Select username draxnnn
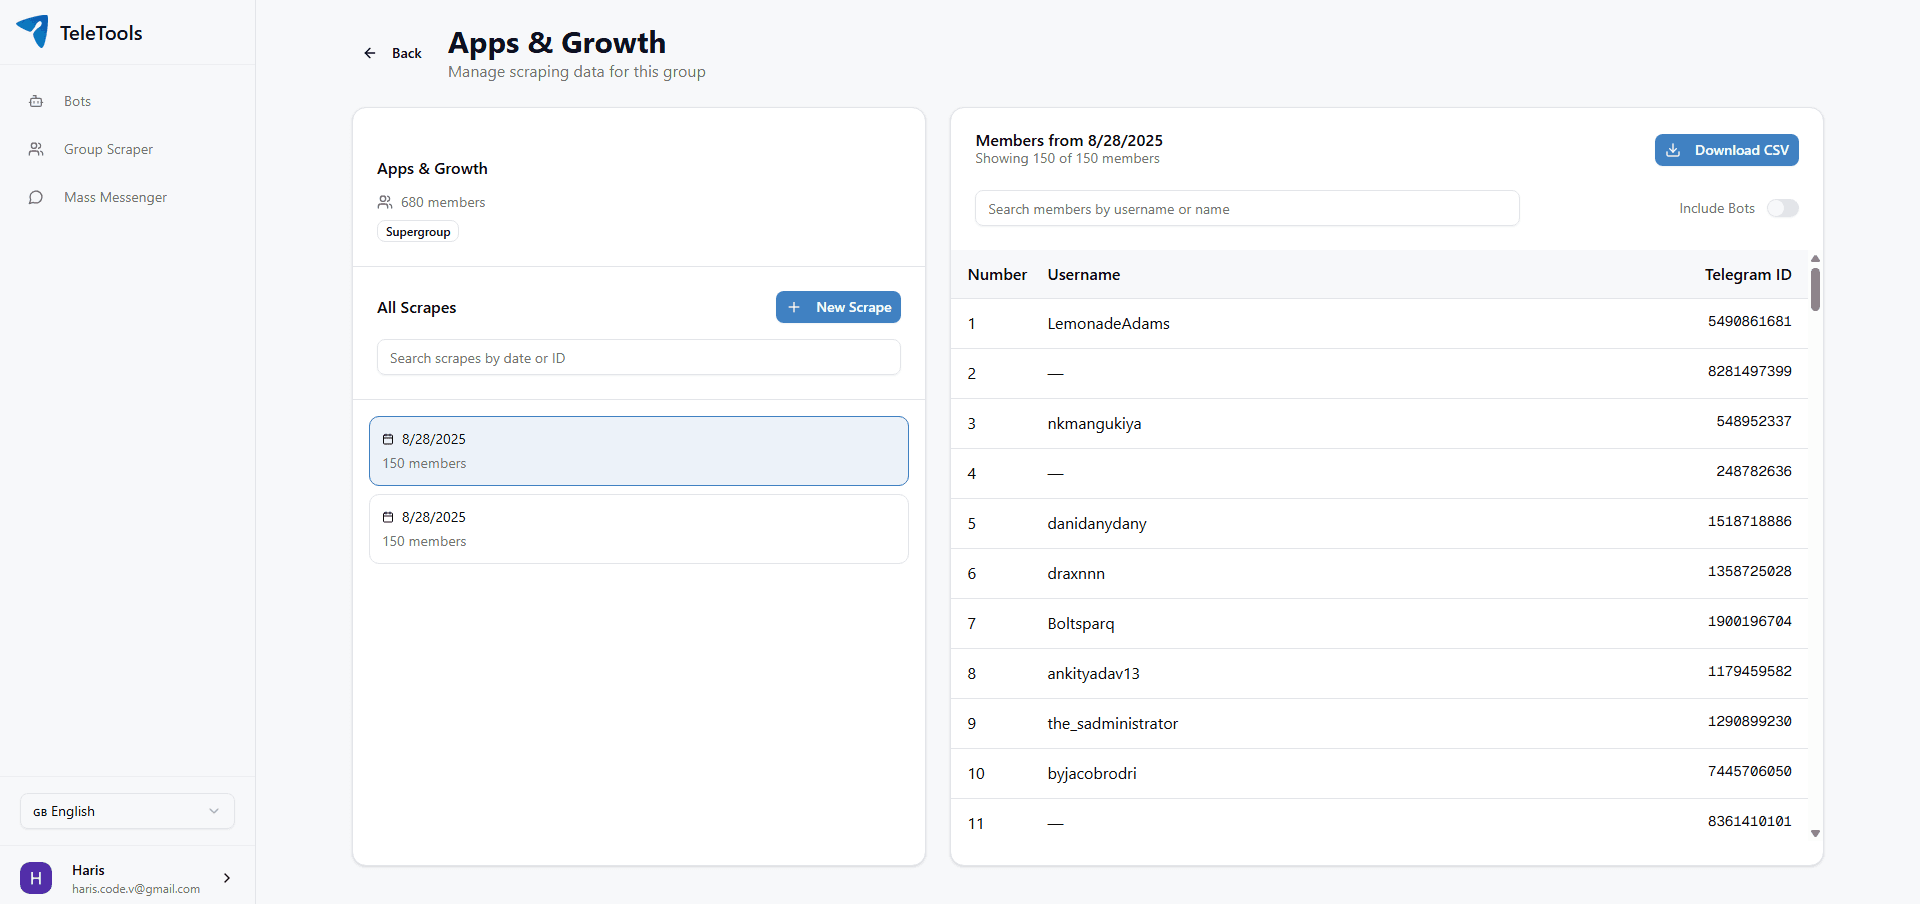The width and height of the screenshot is (1920, 904). click(1076, 573)
